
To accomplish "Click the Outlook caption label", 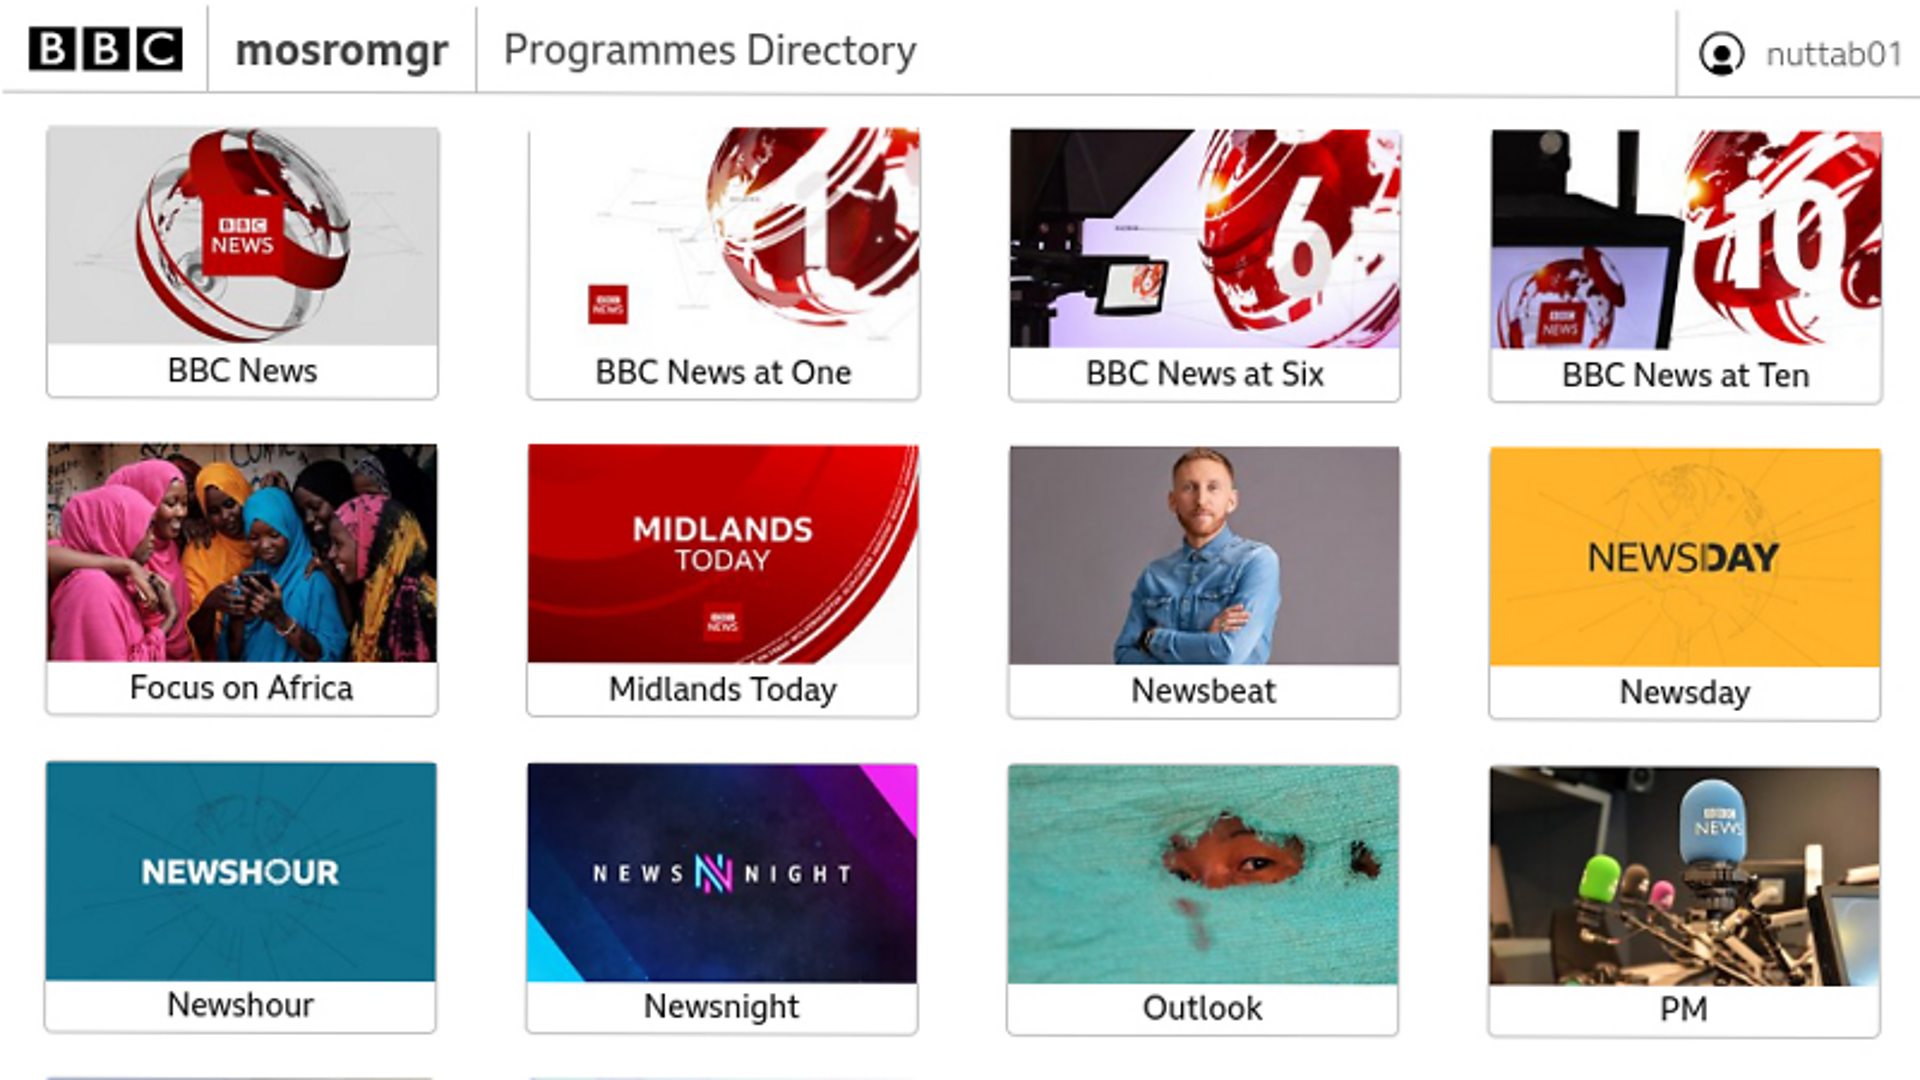I will [1202, 1008].
